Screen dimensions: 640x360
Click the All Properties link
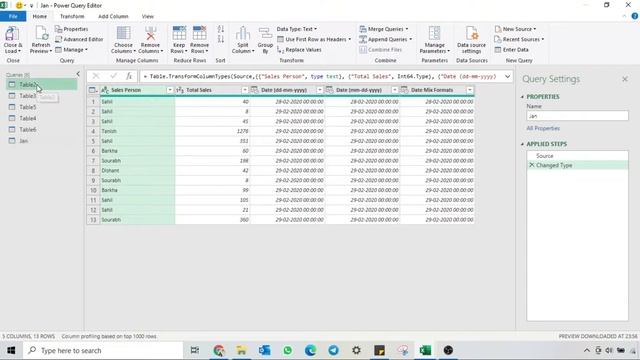tap(543, 128)
